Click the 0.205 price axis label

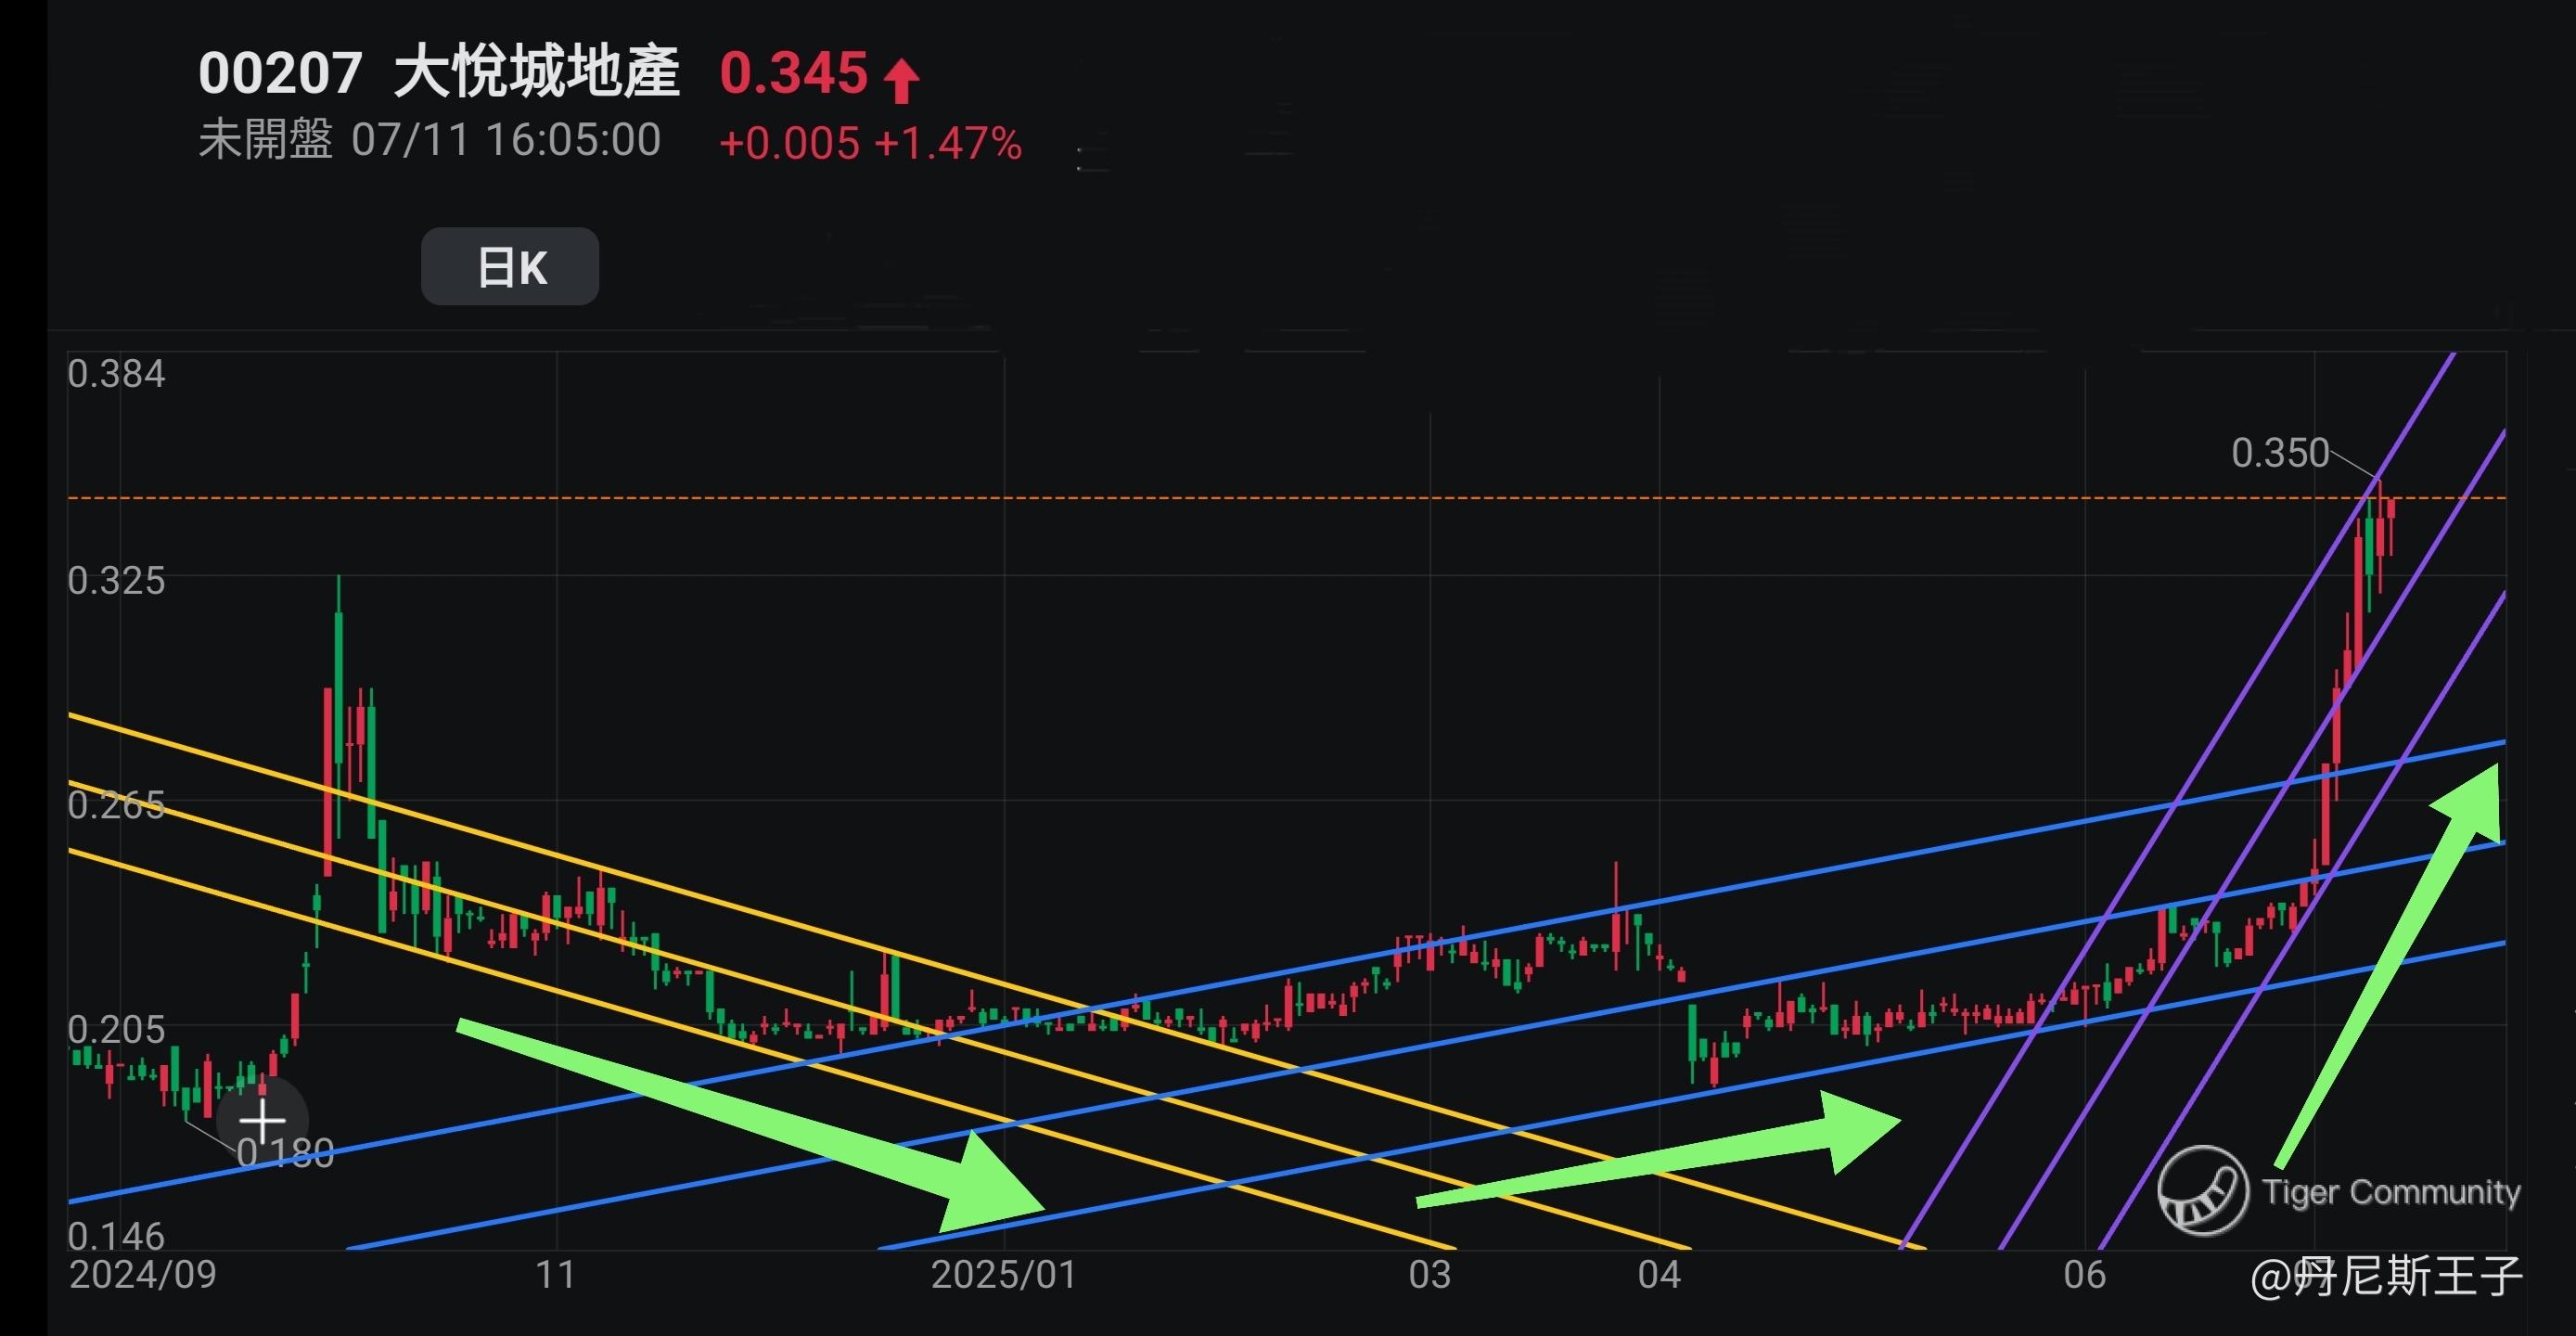116,1029
